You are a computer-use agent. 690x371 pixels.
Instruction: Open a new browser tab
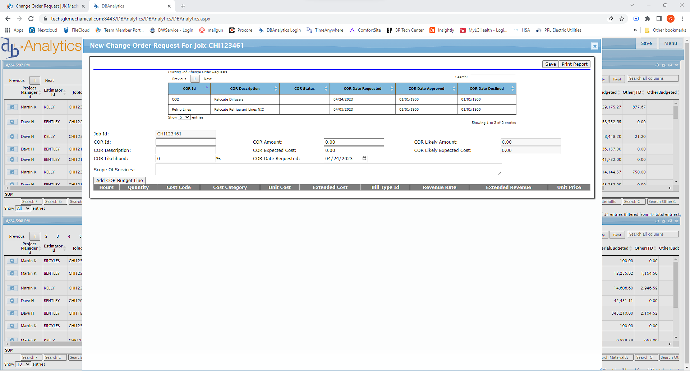pos(183,6)
